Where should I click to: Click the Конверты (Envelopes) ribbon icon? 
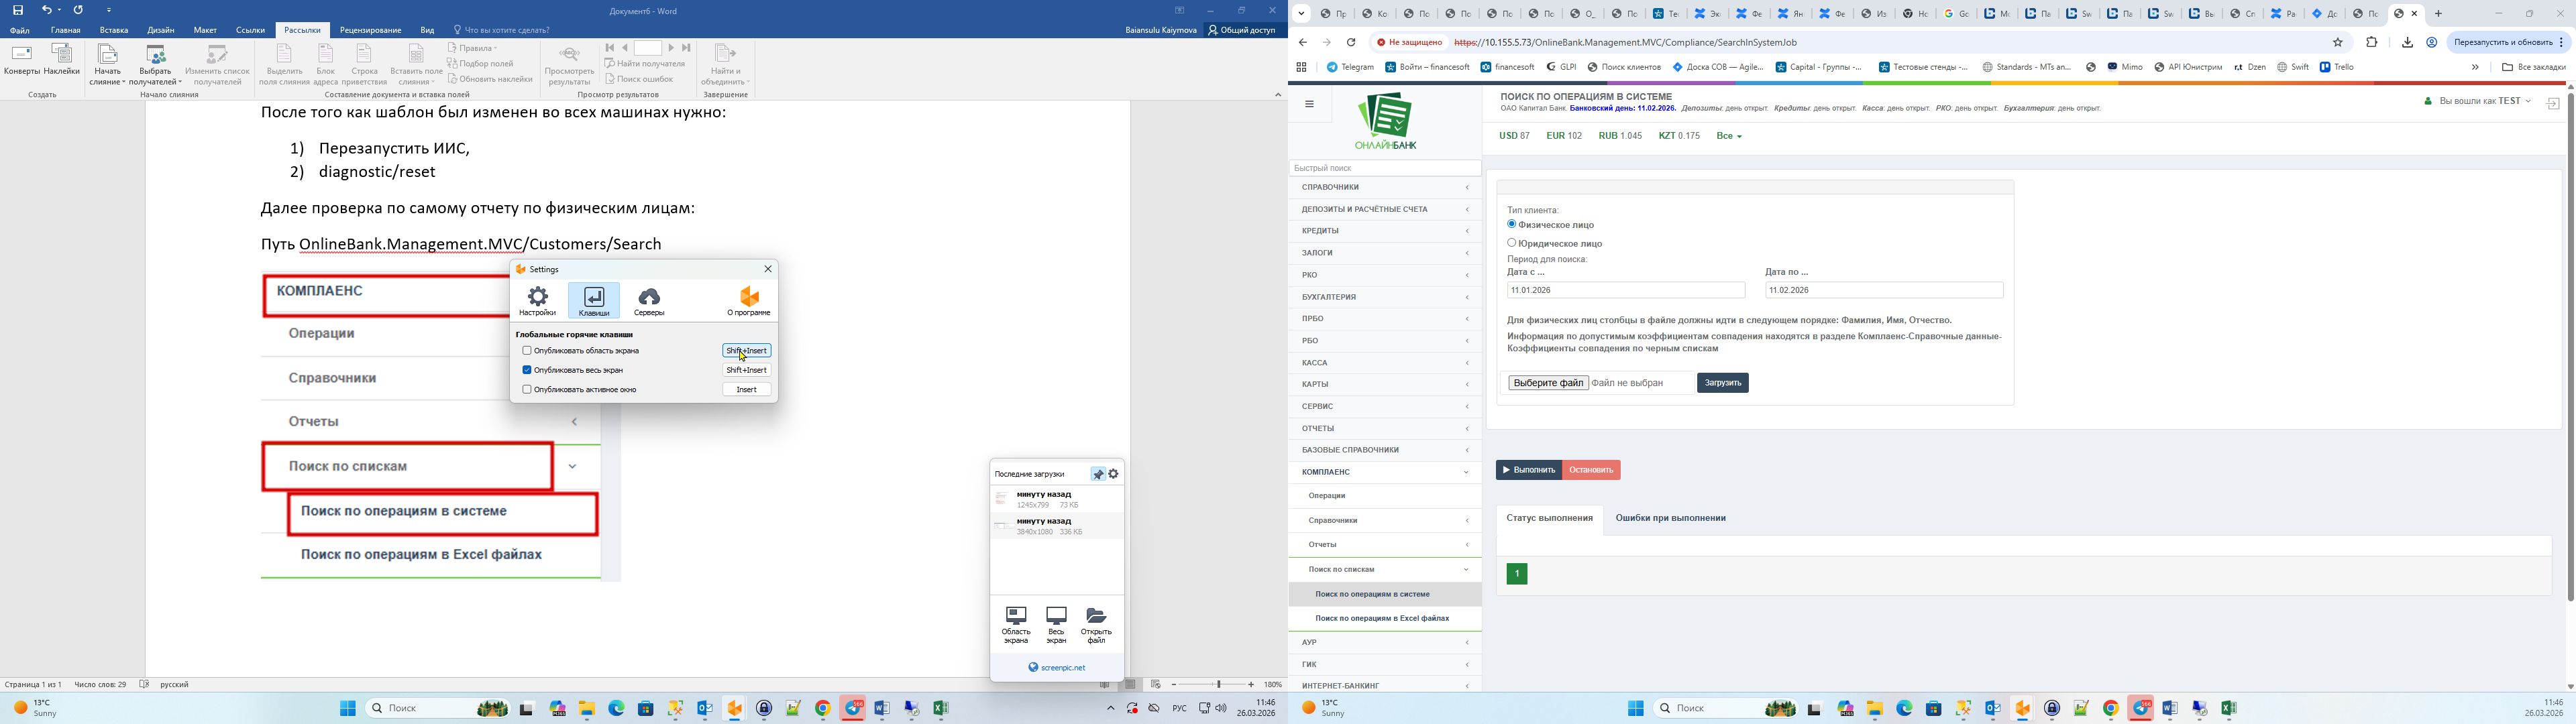pos(21,60)
